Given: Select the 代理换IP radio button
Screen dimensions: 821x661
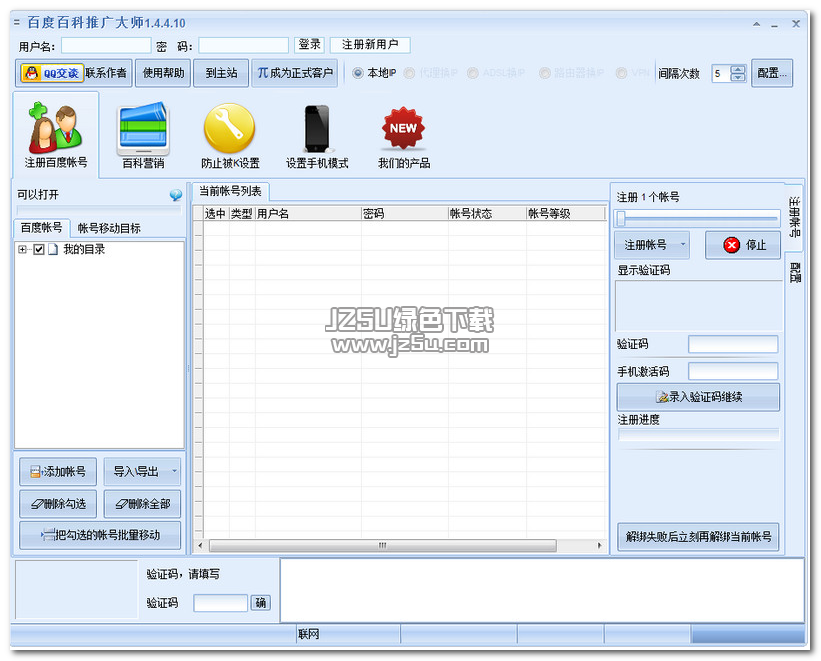Looking at the screenshot, I should (409, 73).
